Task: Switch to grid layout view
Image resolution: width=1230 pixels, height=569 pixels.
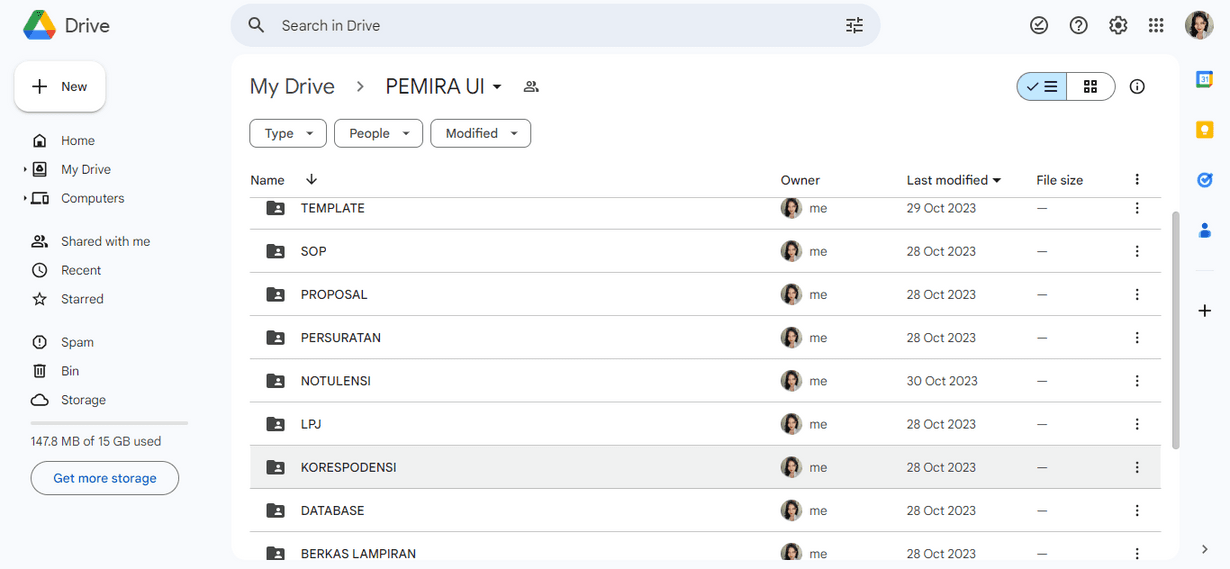Action: tap(1090, 87)
